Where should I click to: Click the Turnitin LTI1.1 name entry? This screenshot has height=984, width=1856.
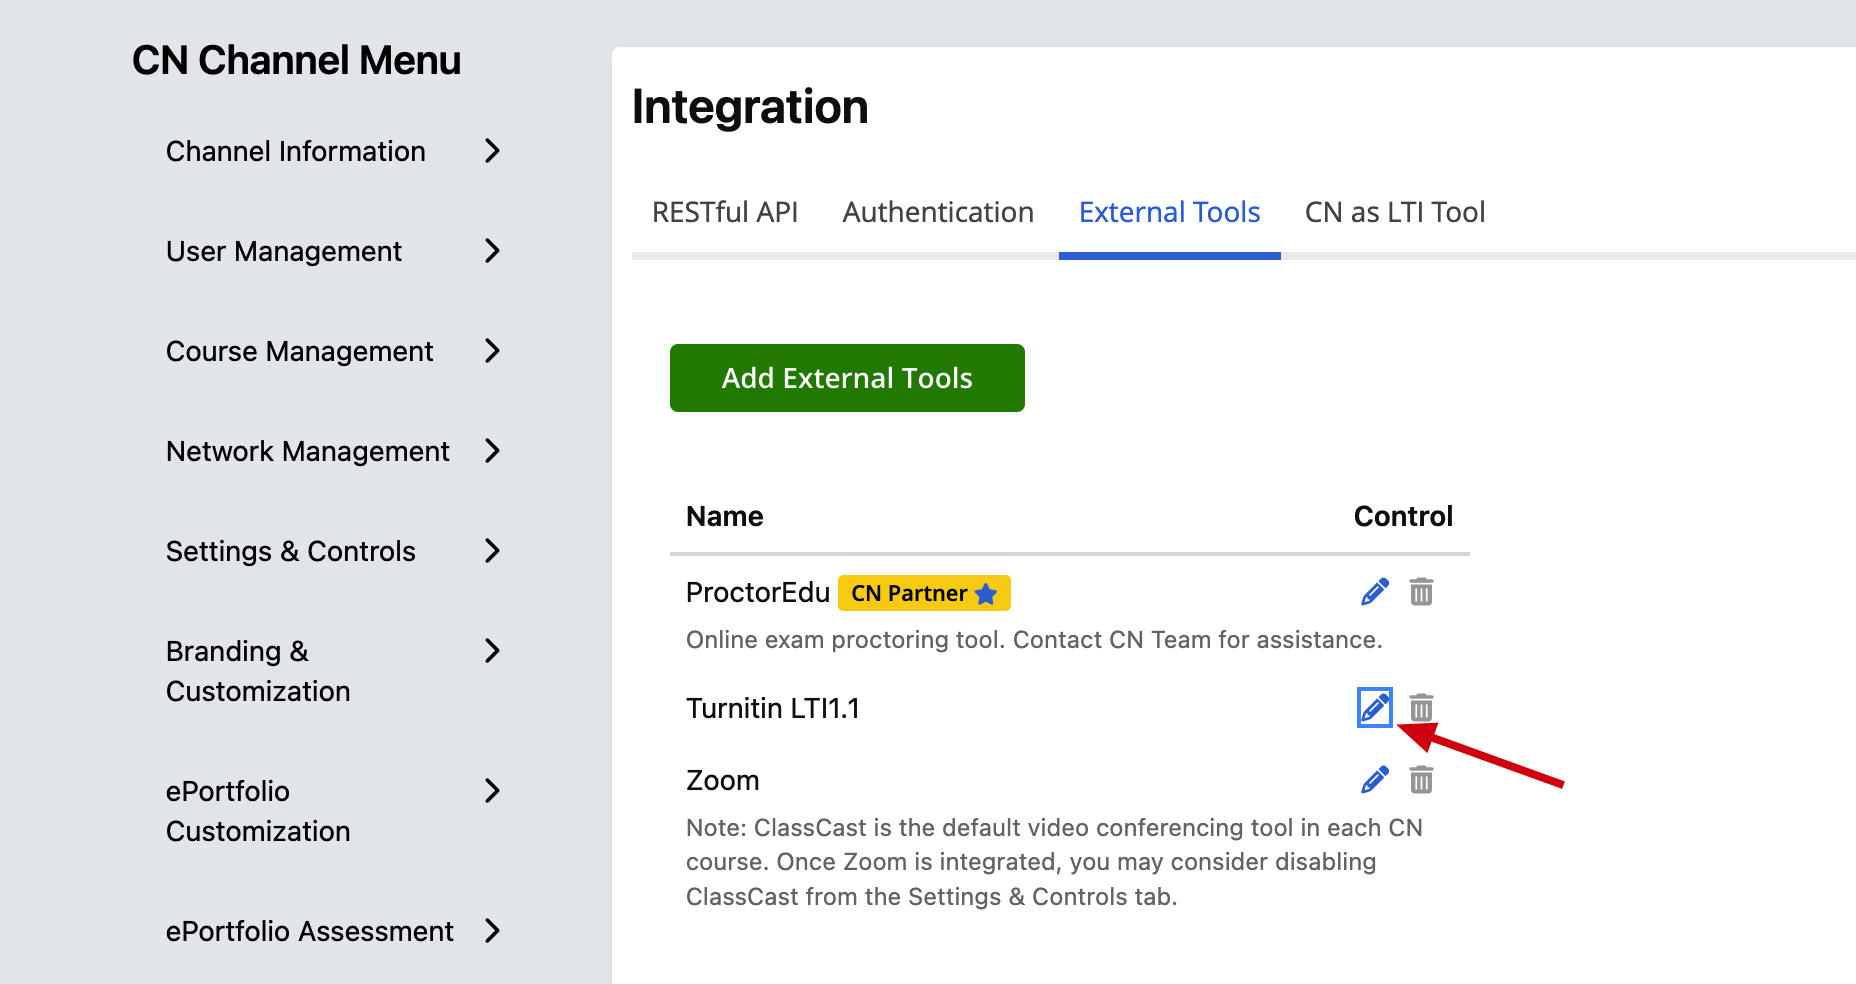click(x=774, y=708)
